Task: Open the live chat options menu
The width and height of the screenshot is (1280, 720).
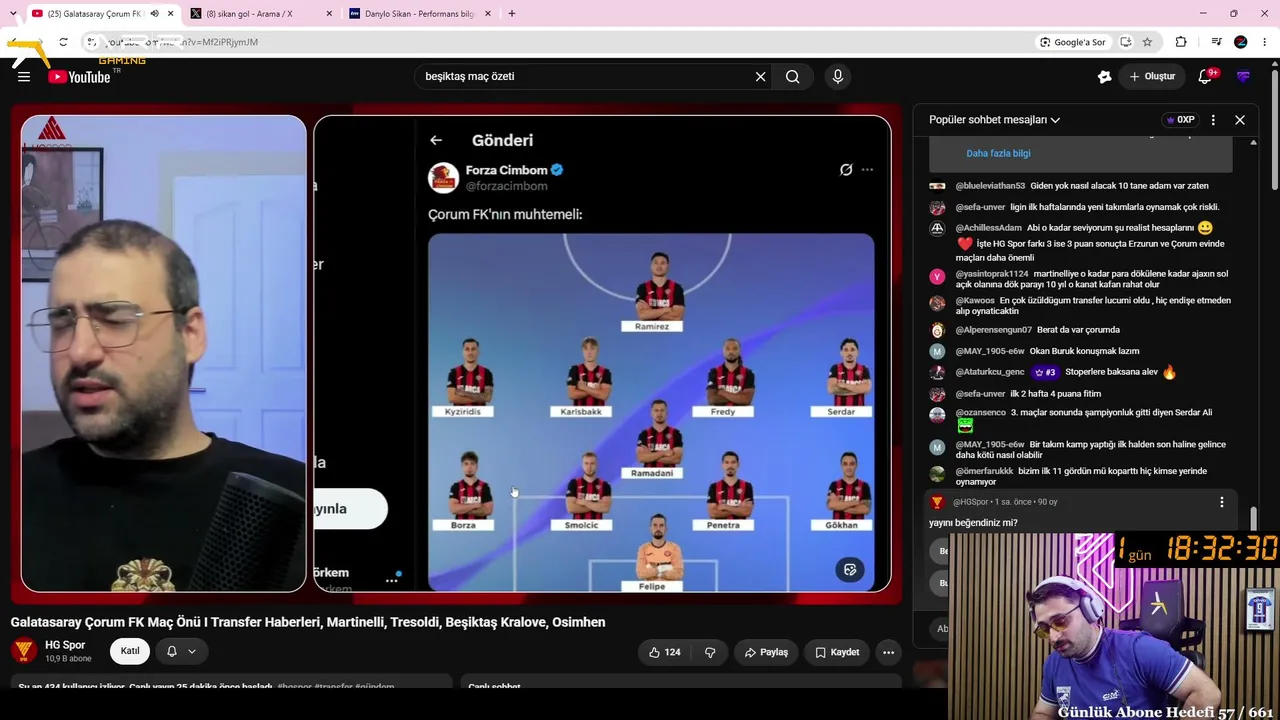Action: (1213, 120)
